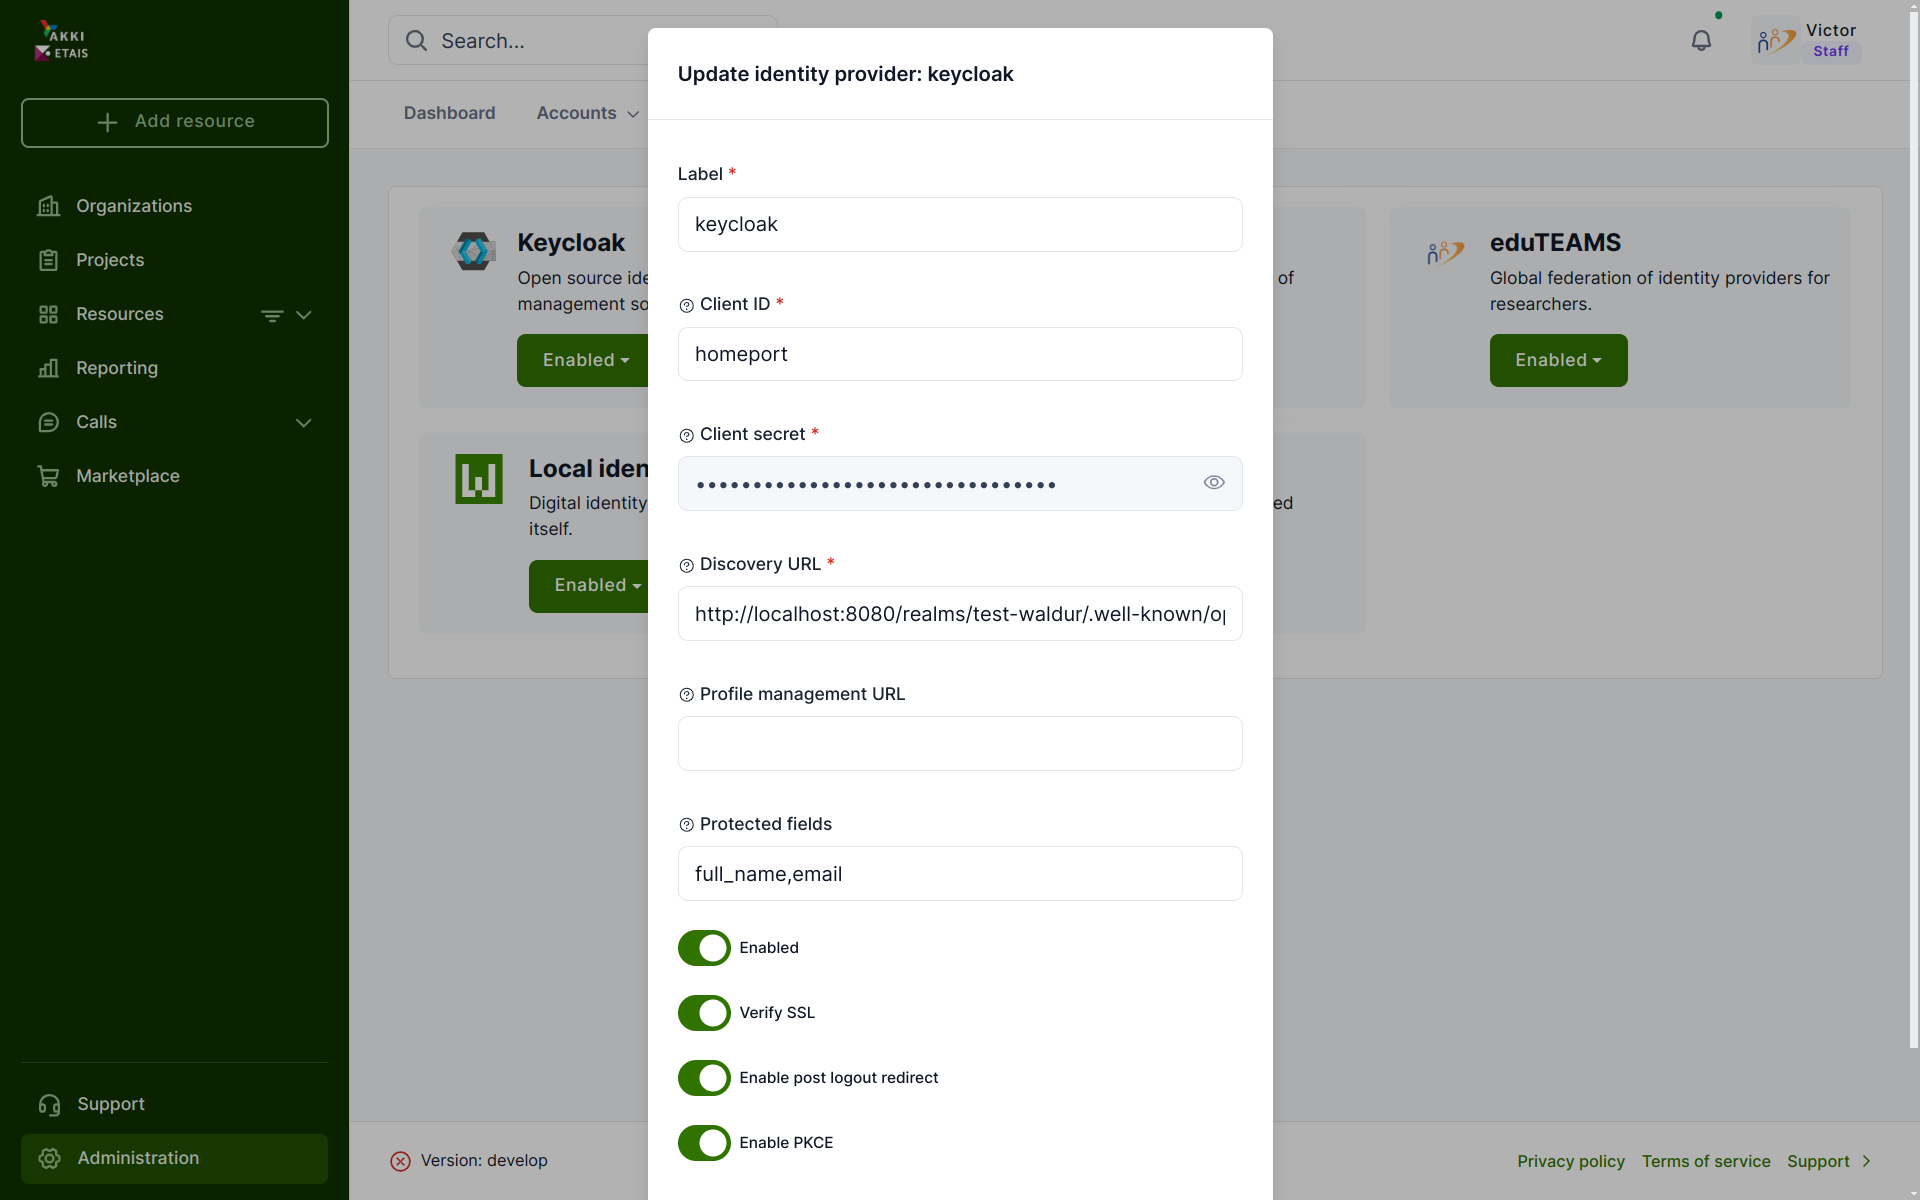The height and width of the screenshot is (1200, 1920).
Task: Toggle the Enabled switch off
Action: point(704,948)
